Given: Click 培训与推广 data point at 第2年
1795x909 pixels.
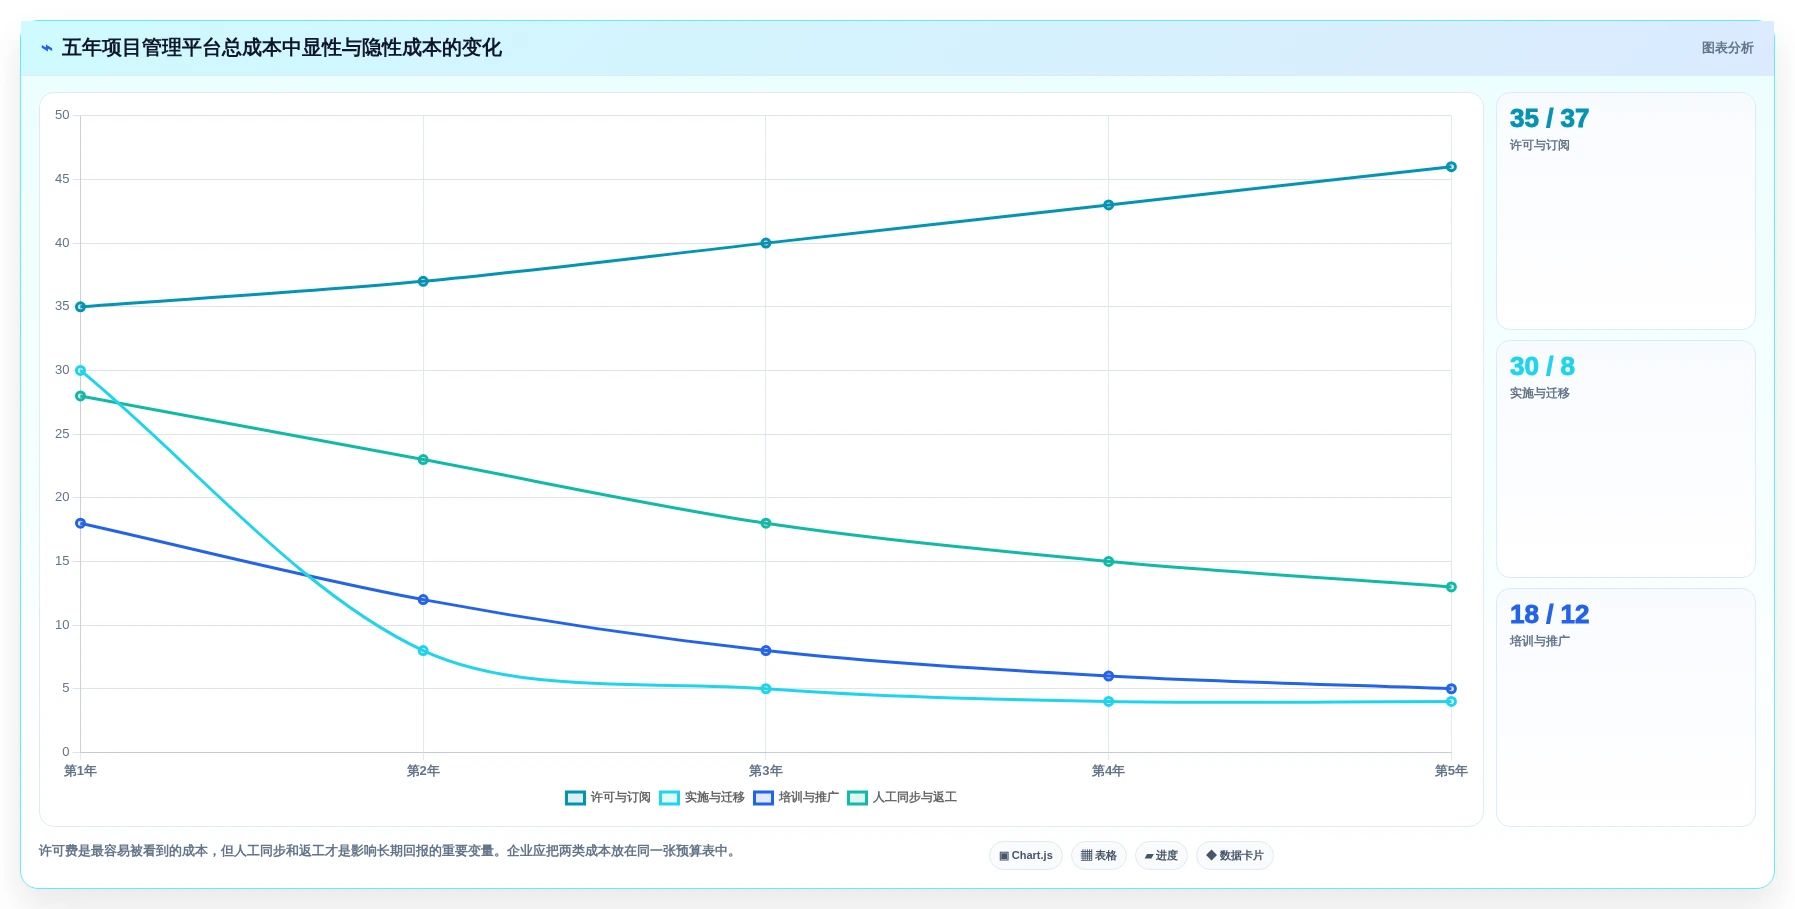Looking at the screenshot, I should [423, 600].
